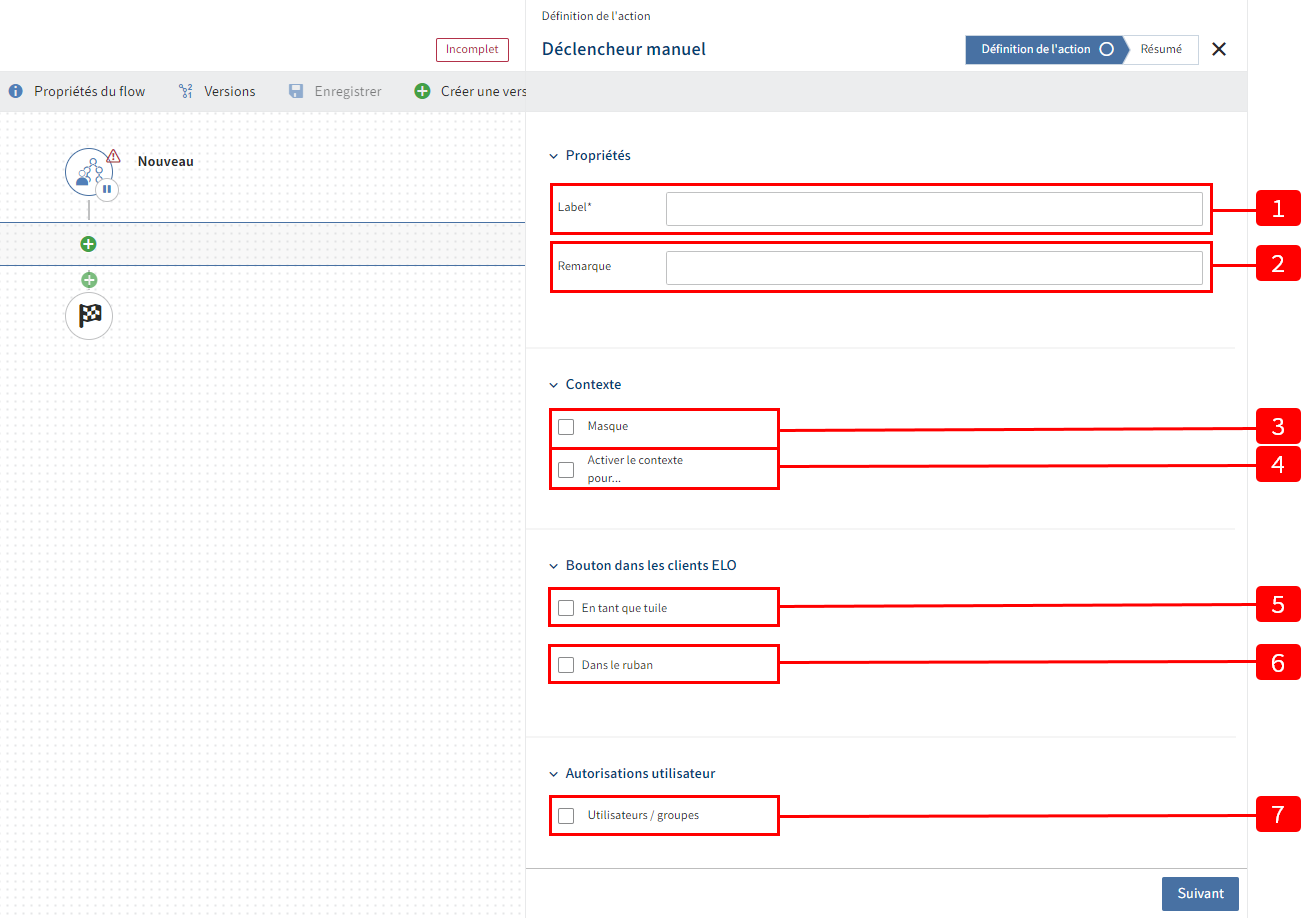
Task: Collapse Autorisations utilisateur section
Action: 553,774
